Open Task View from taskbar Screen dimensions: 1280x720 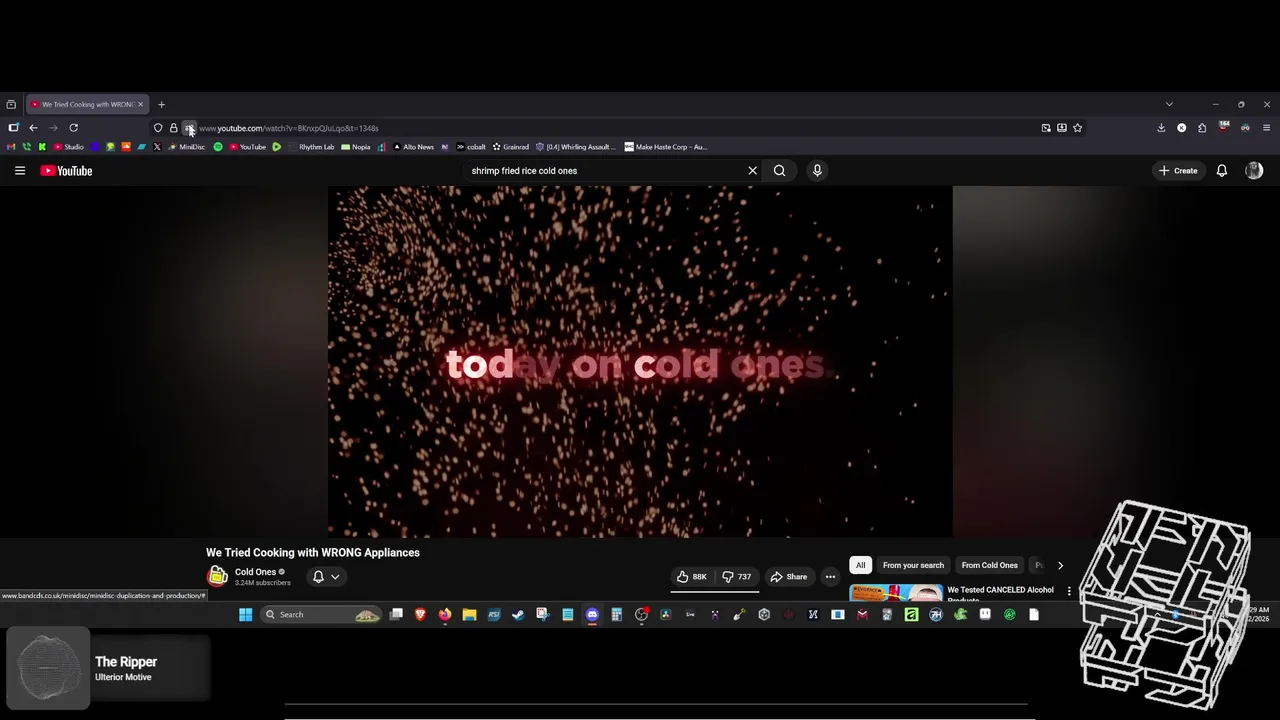point(396,615)
